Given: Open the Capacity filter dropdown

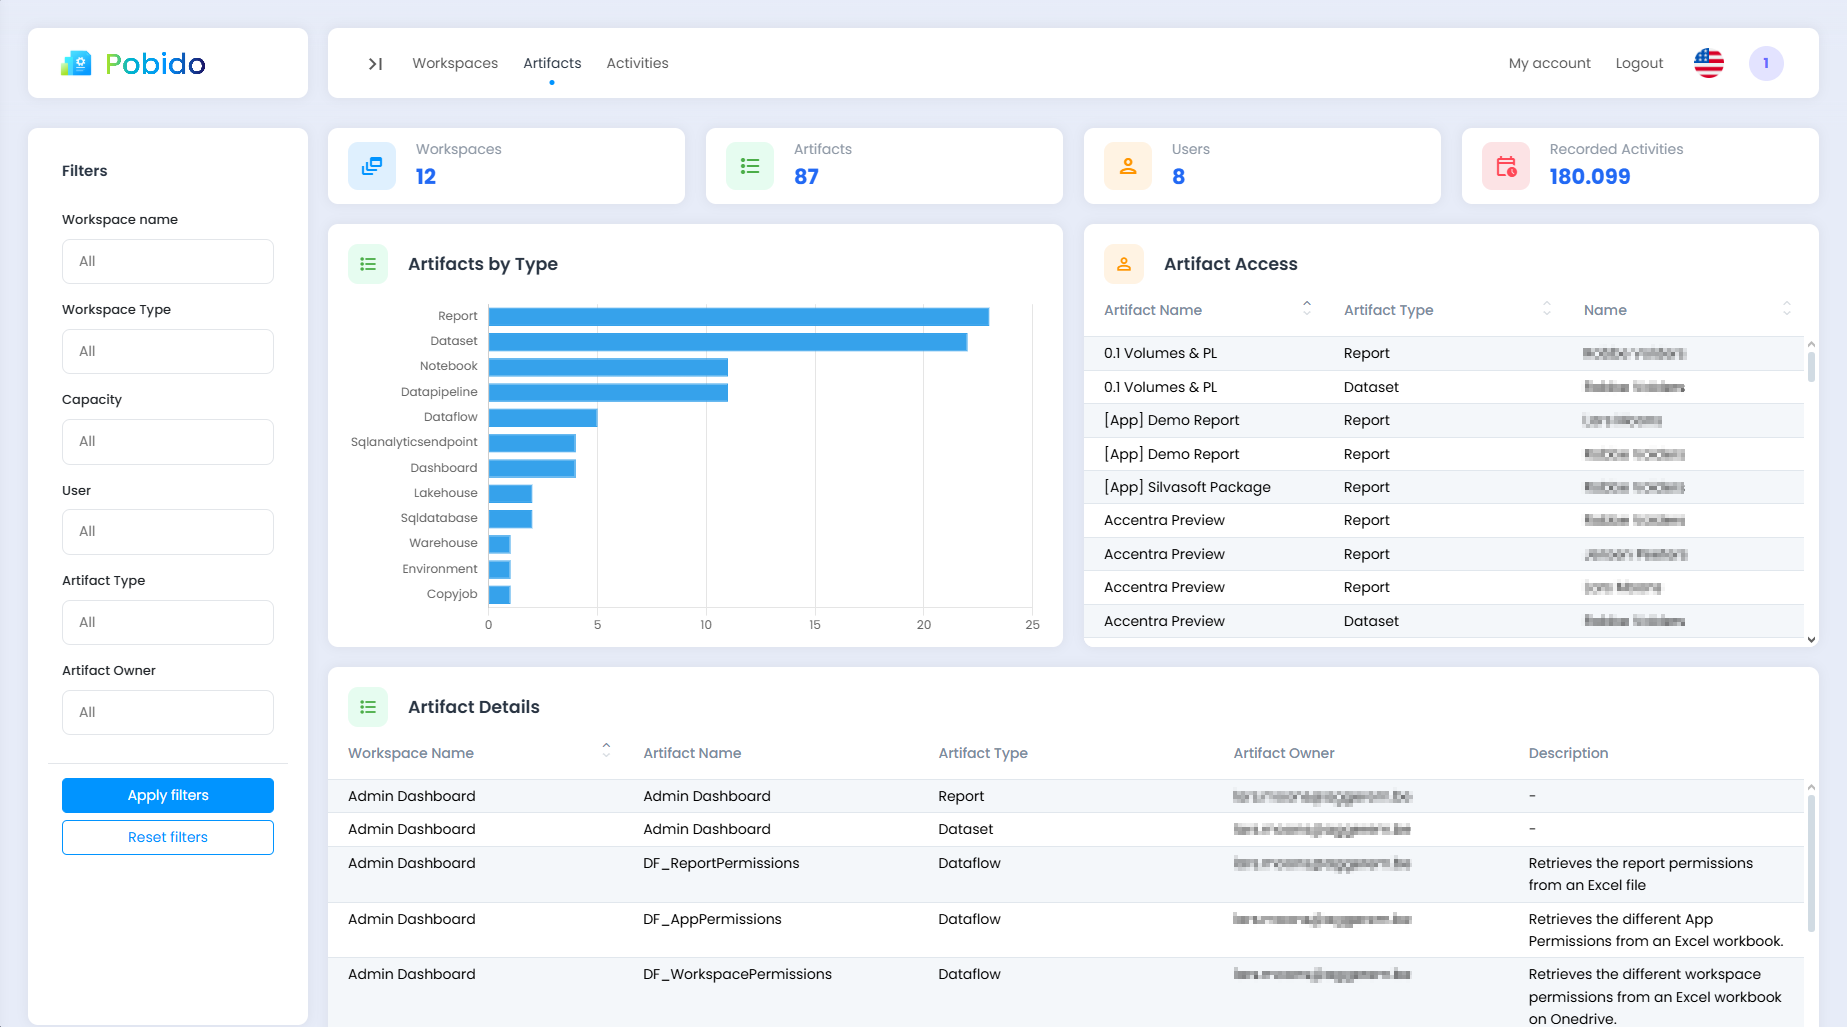Looking at the screenshot, I should pyautogui.click(x=168, y=441).
